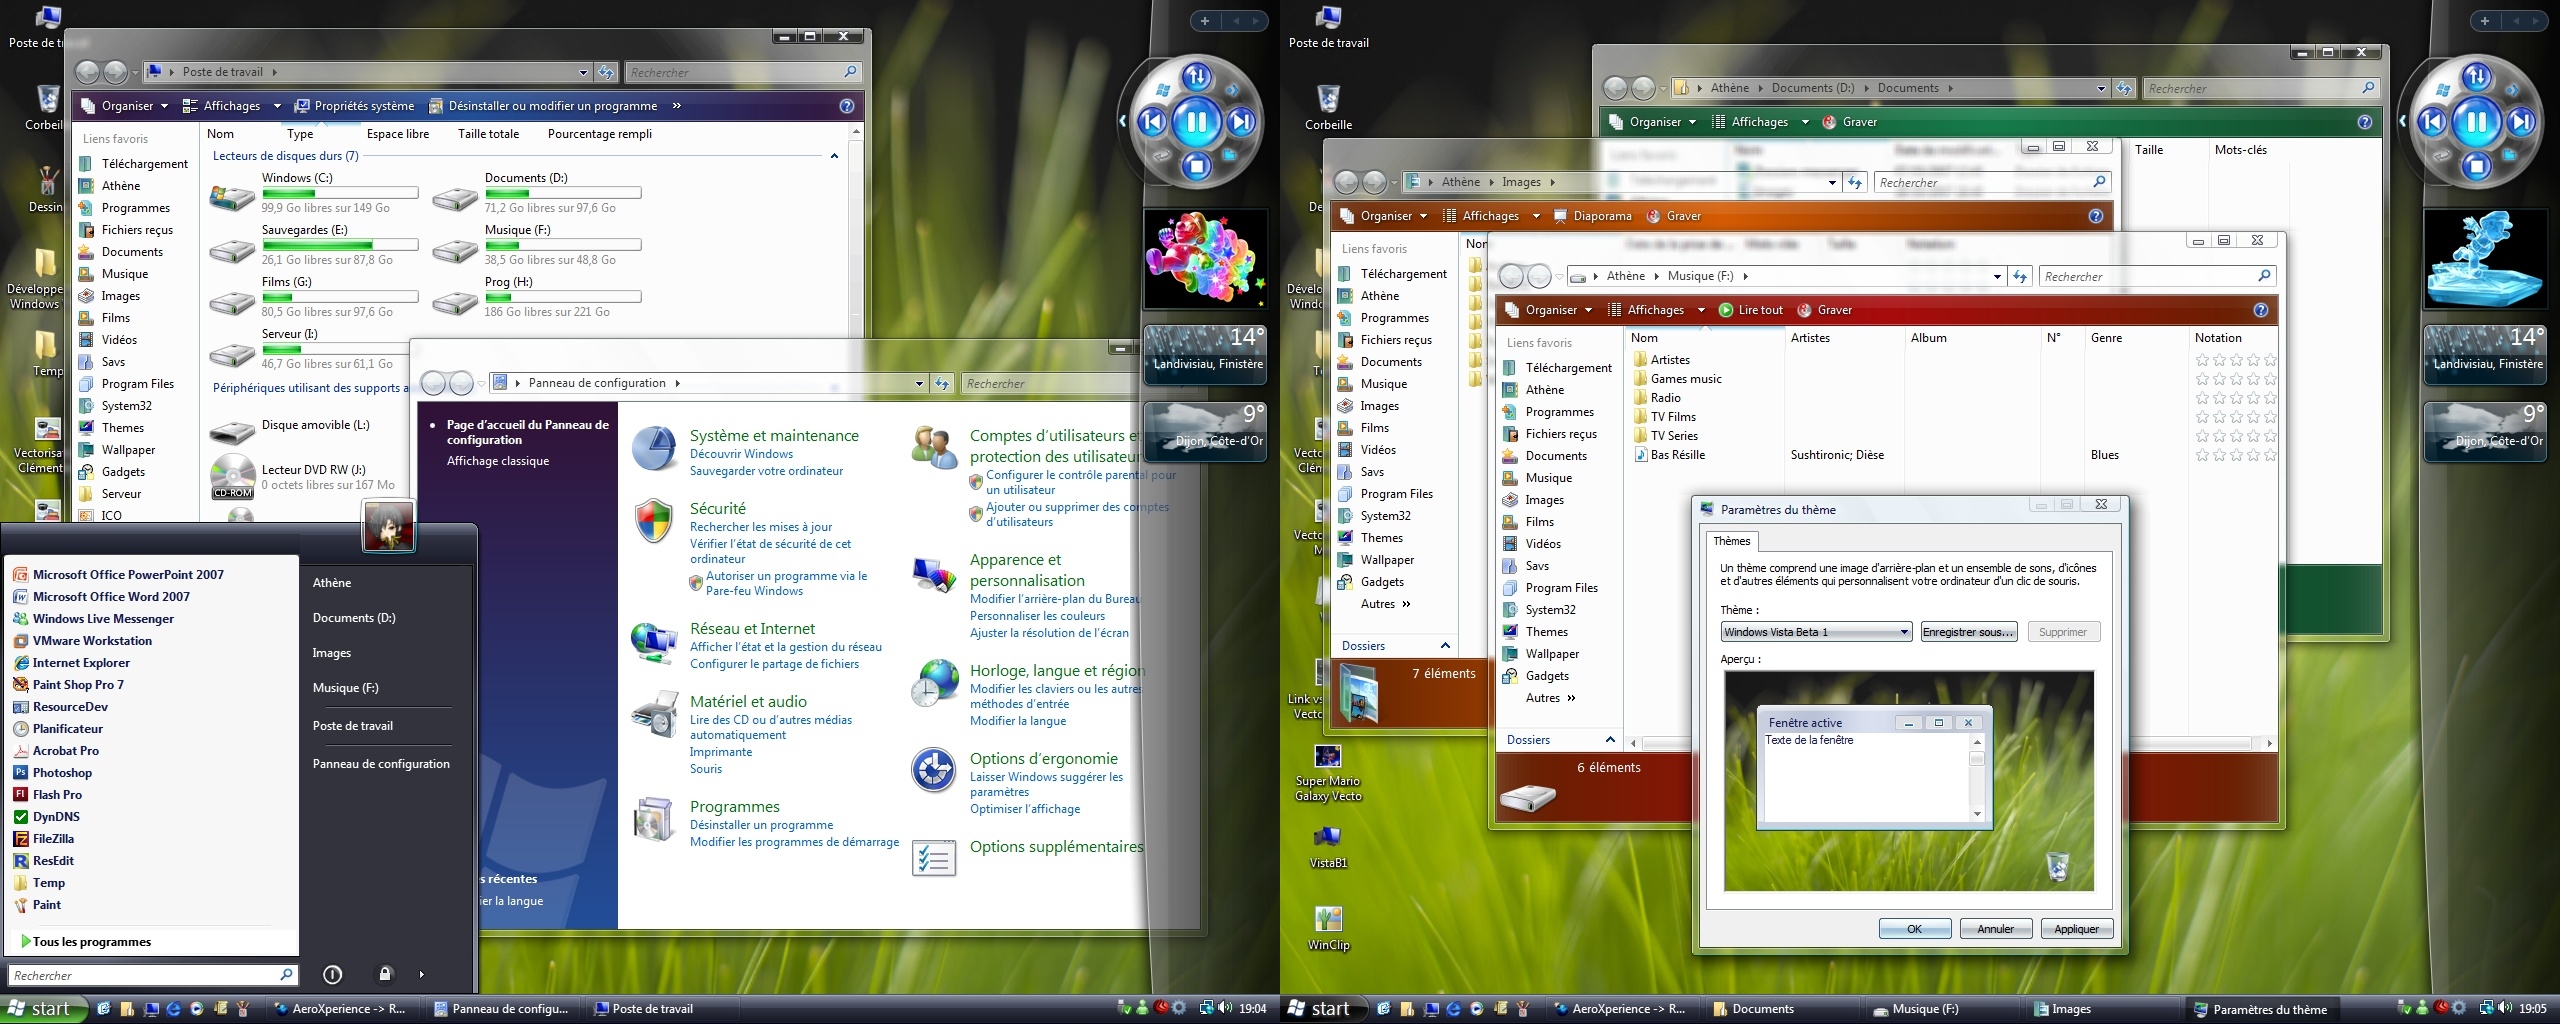Pause playback on the circular media widget
The width and height of the screenshot is (2560, 1024).
pos(1197,121)
